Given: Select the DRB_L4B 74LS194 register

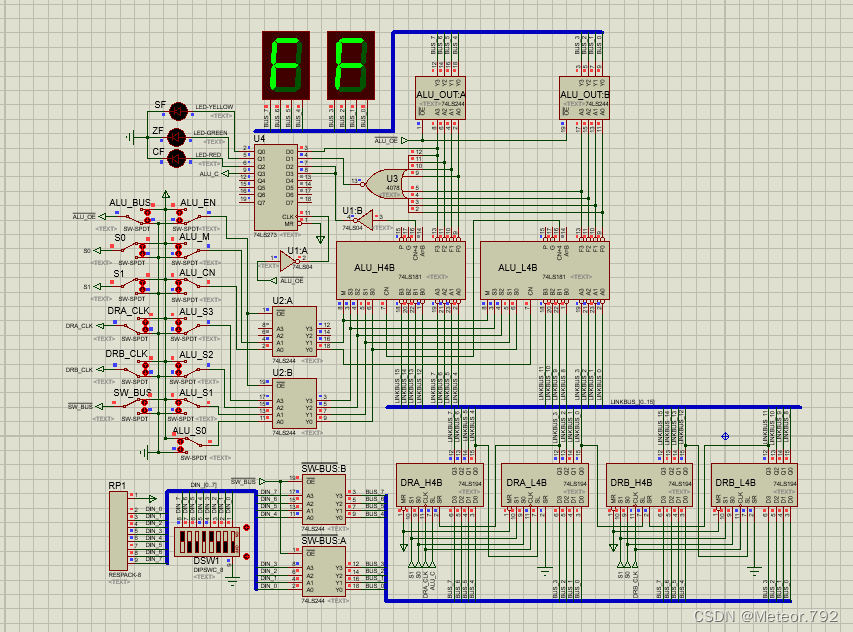Looking at the screenshot, I should [755, 485].
